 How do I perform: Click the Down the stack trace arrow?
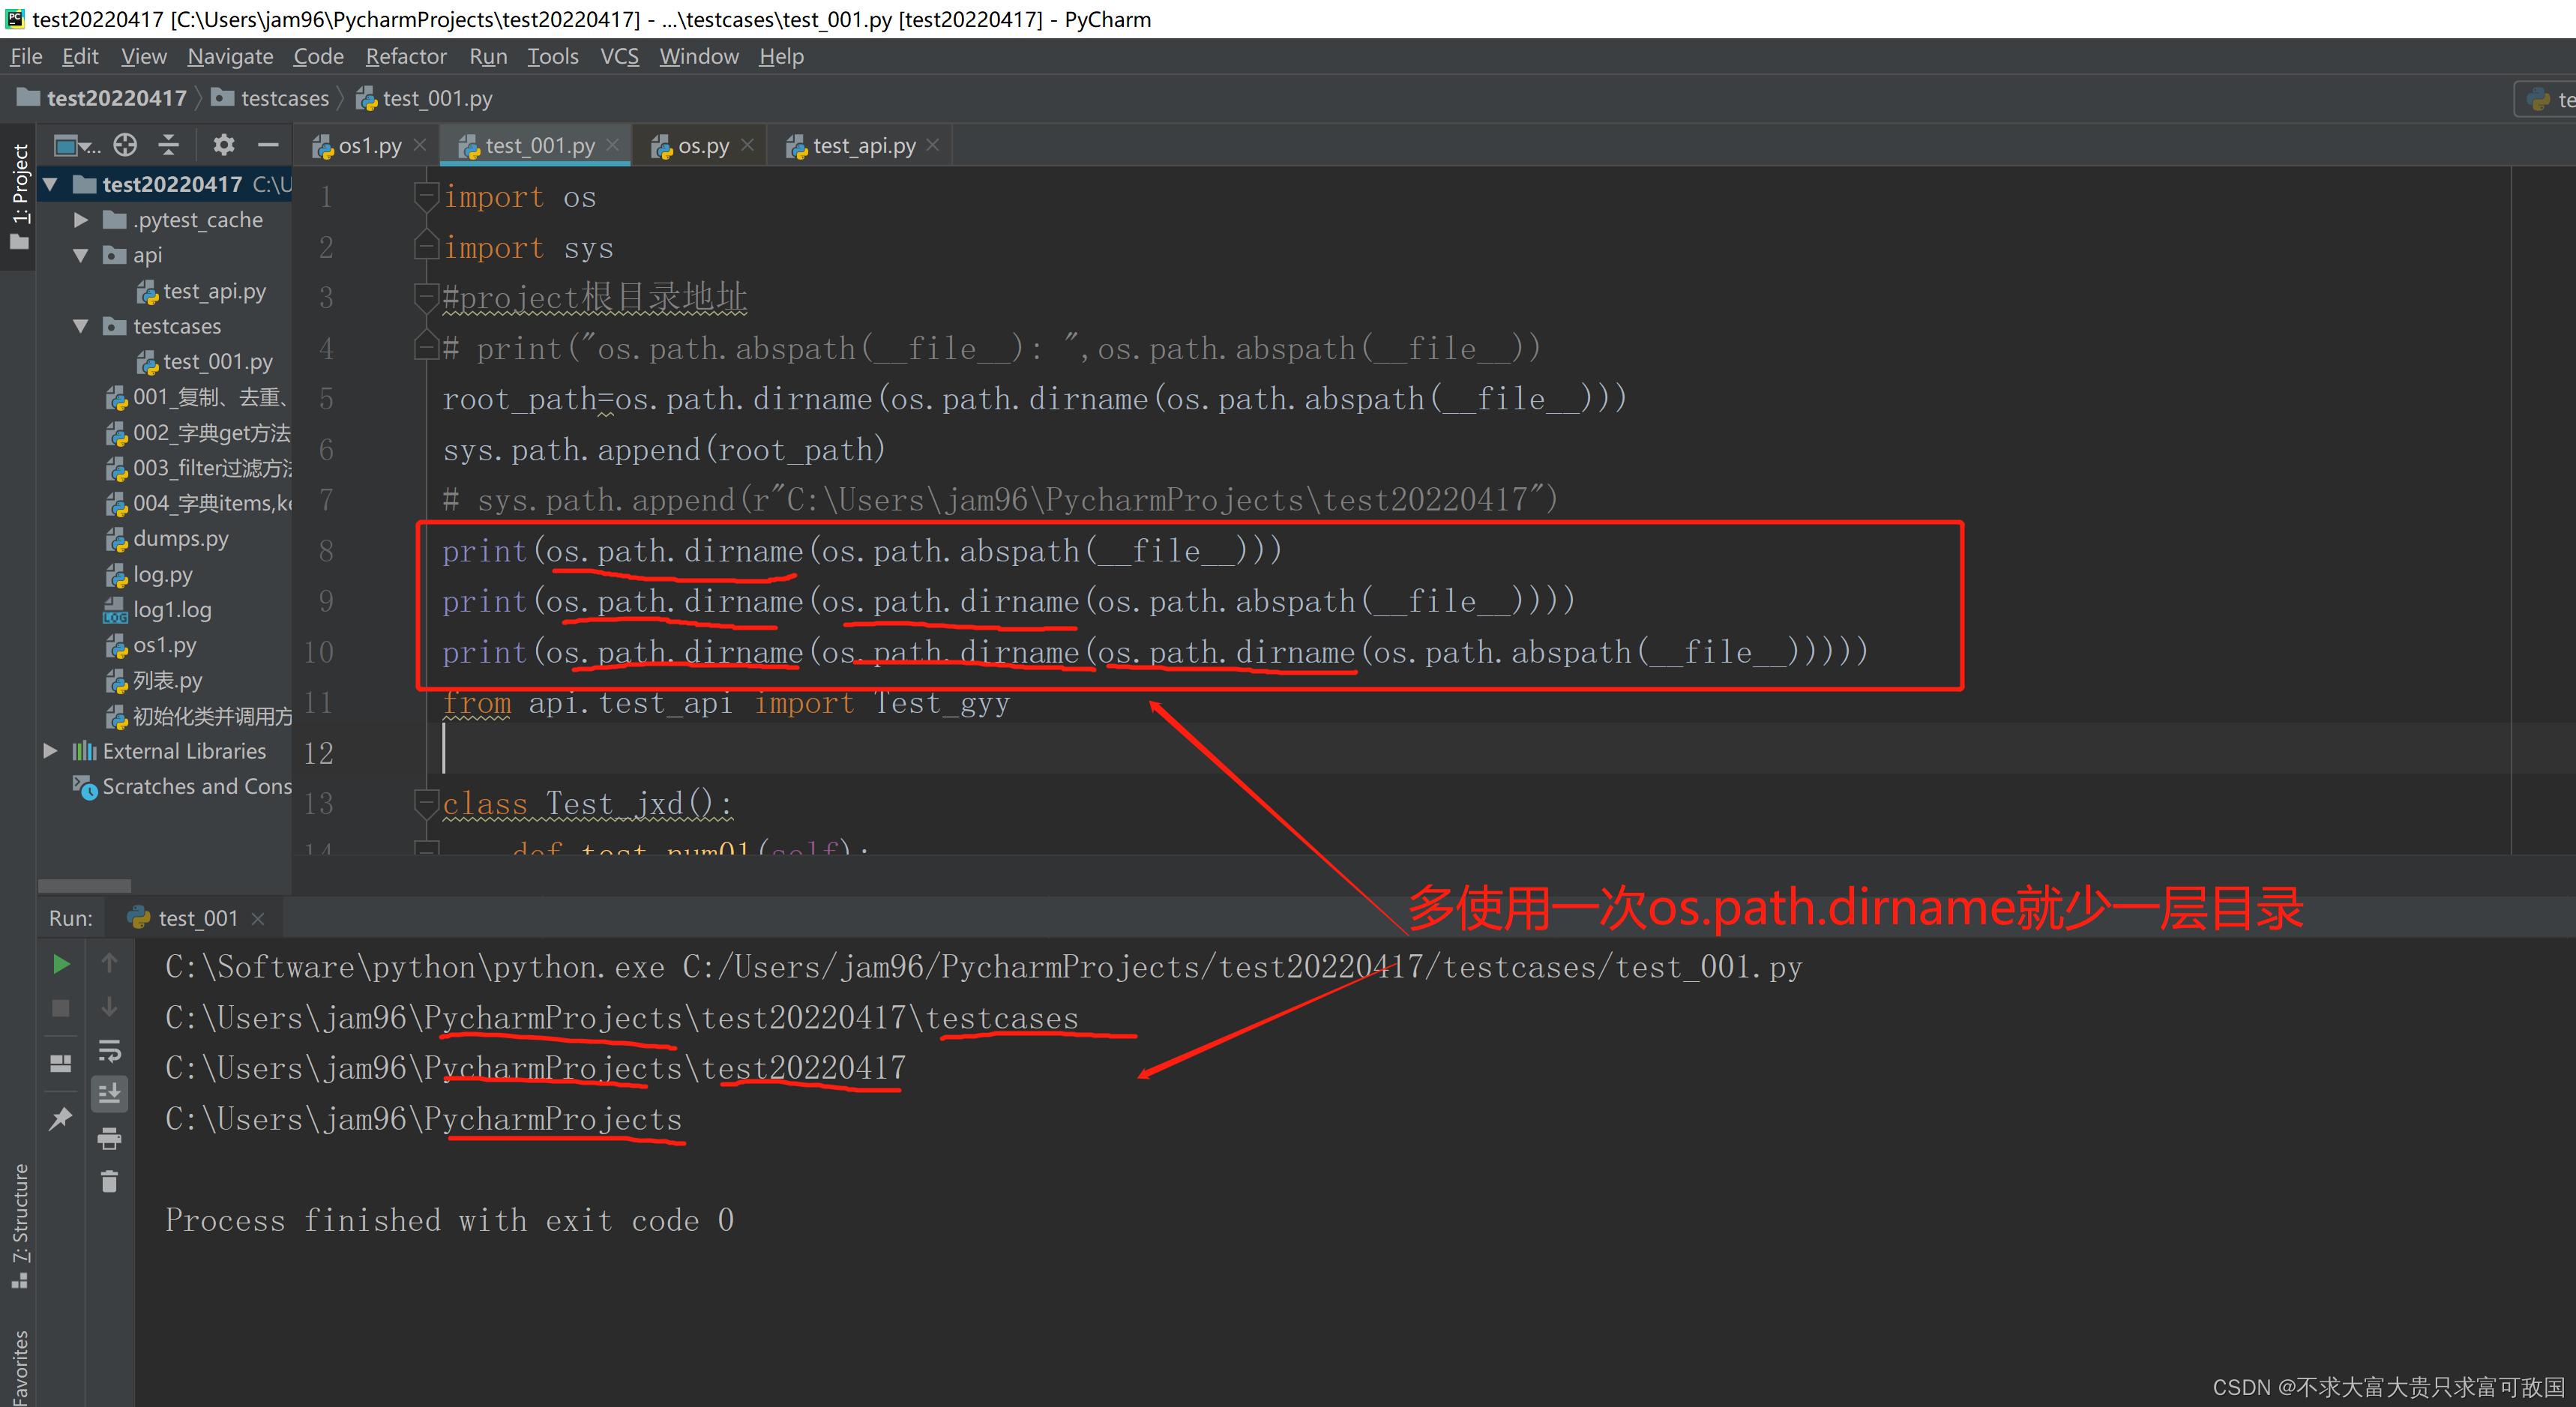(110, 1007)
